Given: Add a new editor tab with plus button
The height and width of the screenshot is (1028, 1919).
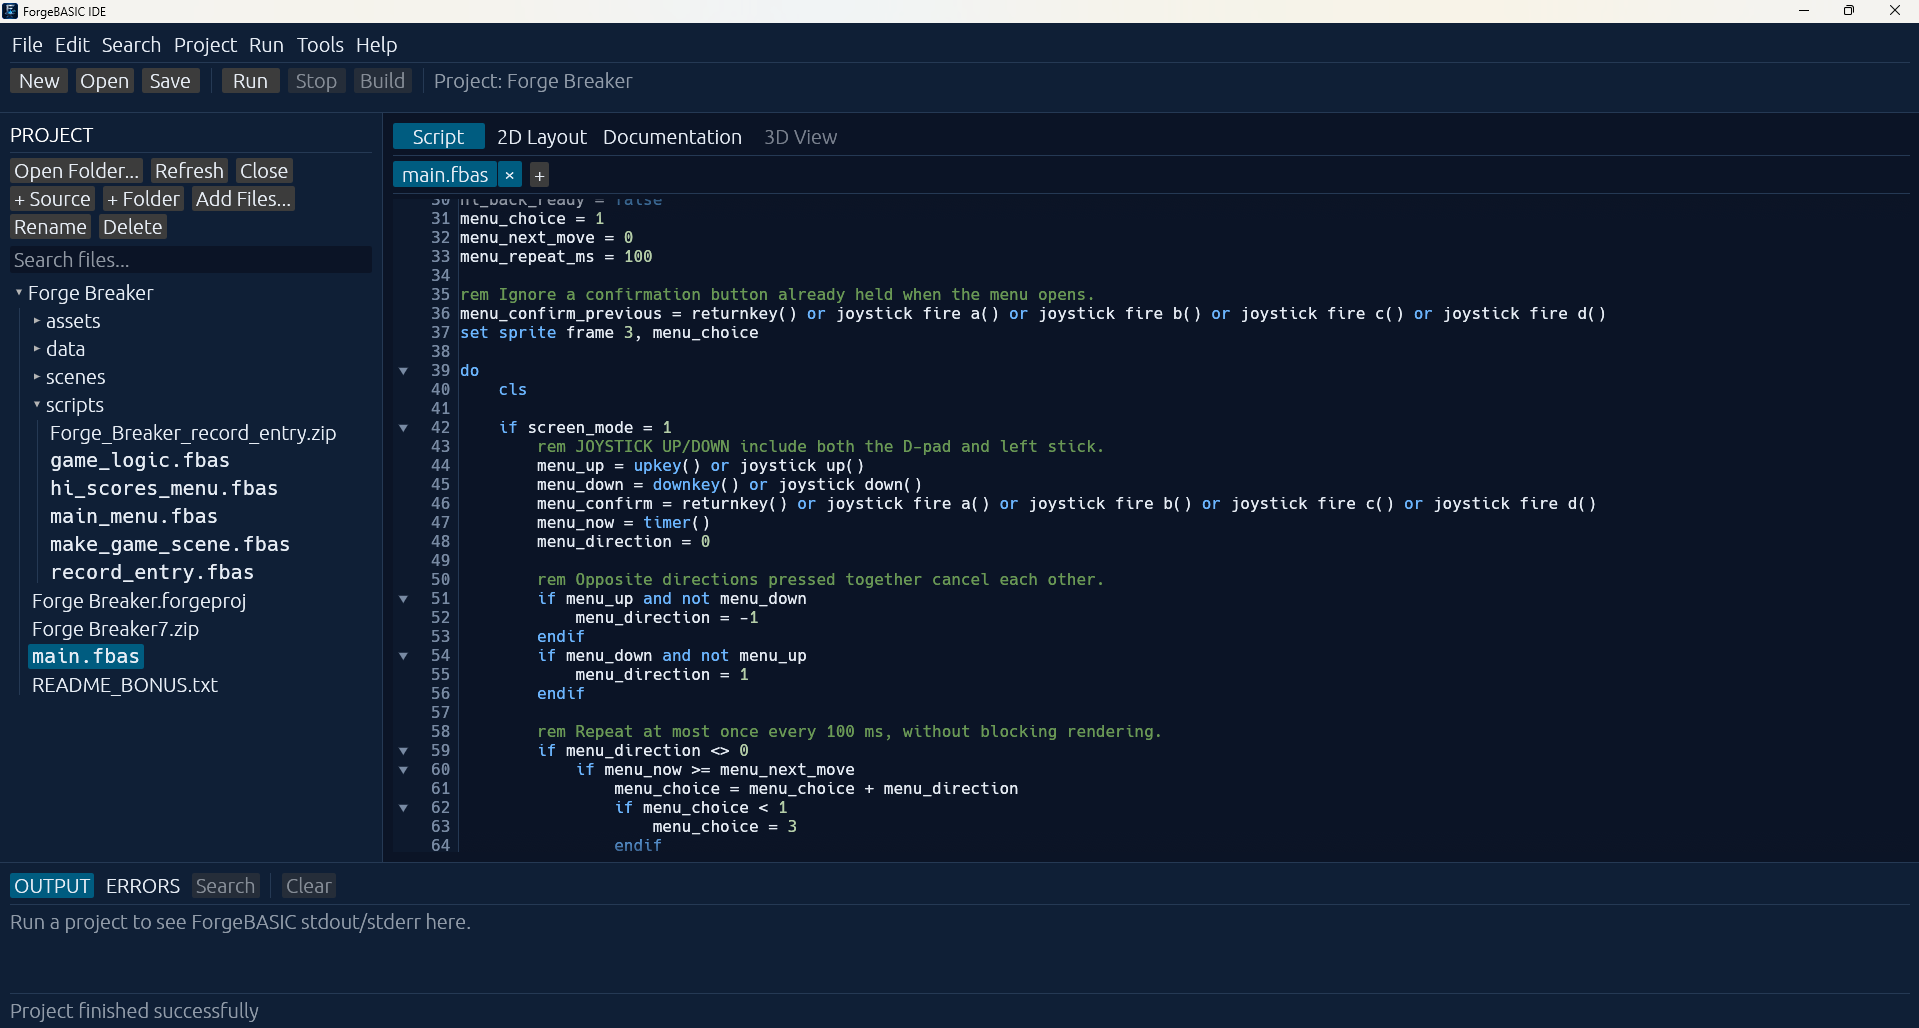Looking at the screenshot, I should click(x=539, y=175).
